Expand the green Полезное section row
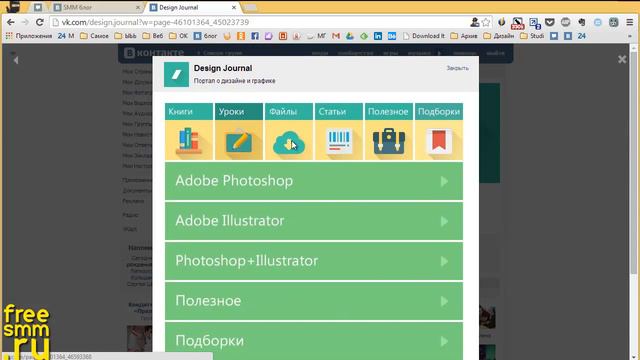The height and width of the screenshot is (360, 640). coord(314,301)
